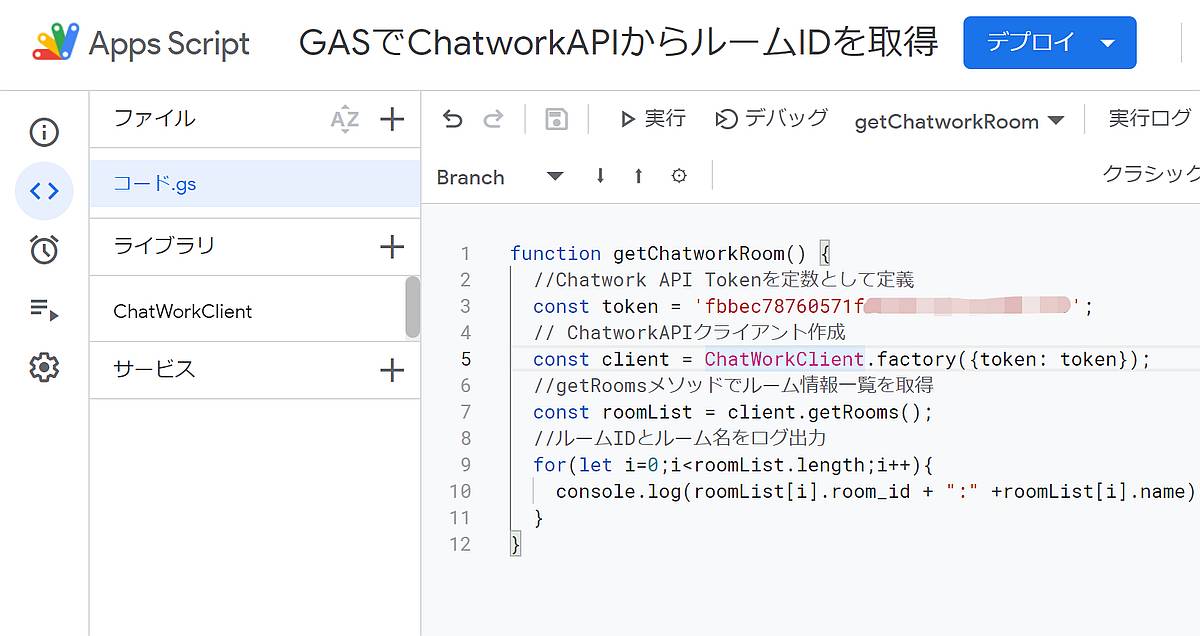Open the Triggers panel
Viewport: 1200px width, 636px height.
[x=43, y=249]
